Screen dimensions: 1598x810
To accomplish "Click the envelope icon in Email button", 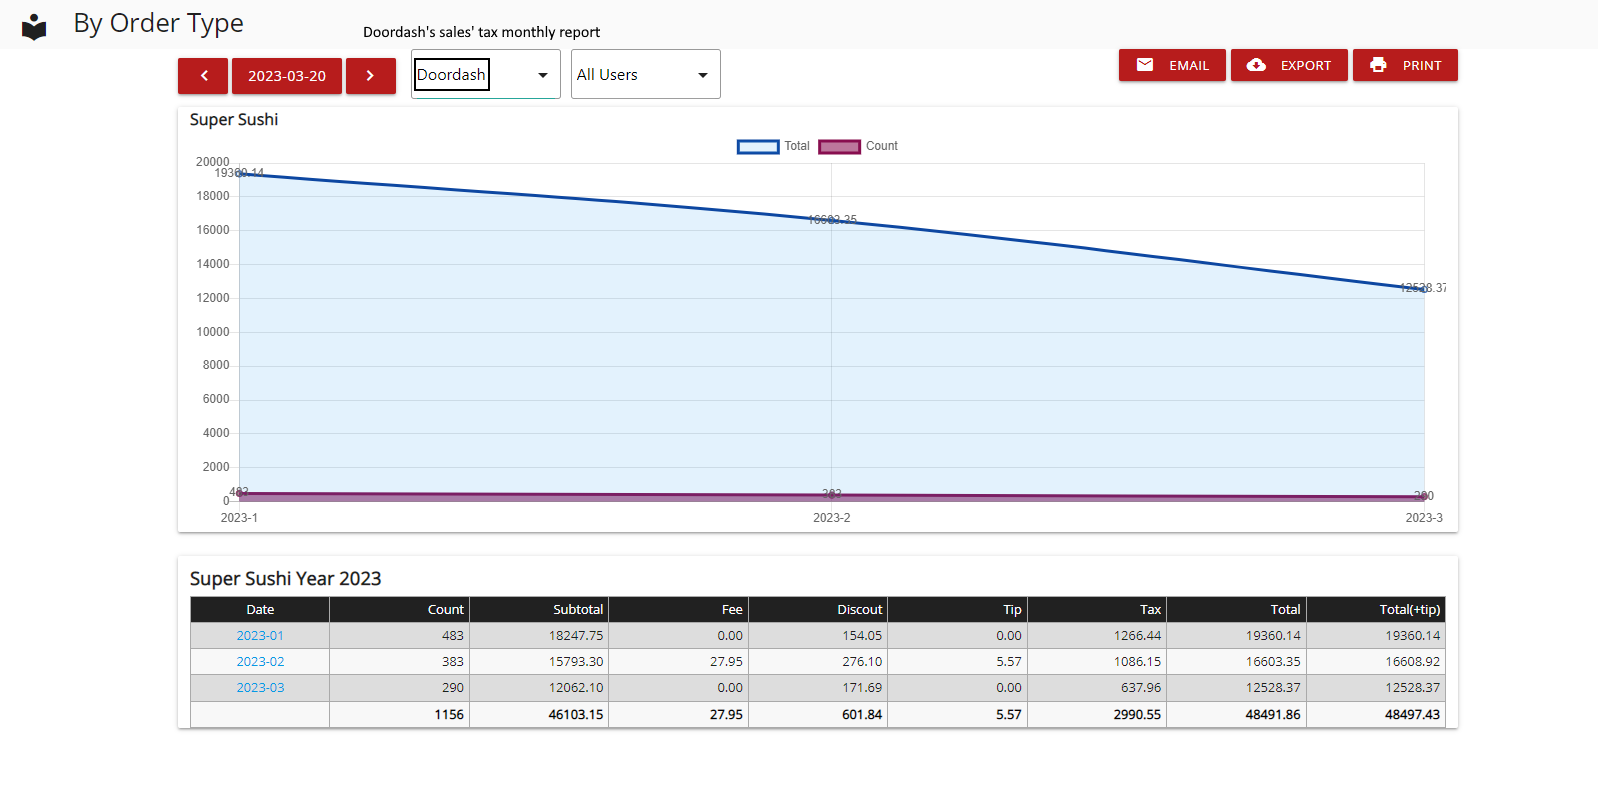I will click(x=1145, y=65).
